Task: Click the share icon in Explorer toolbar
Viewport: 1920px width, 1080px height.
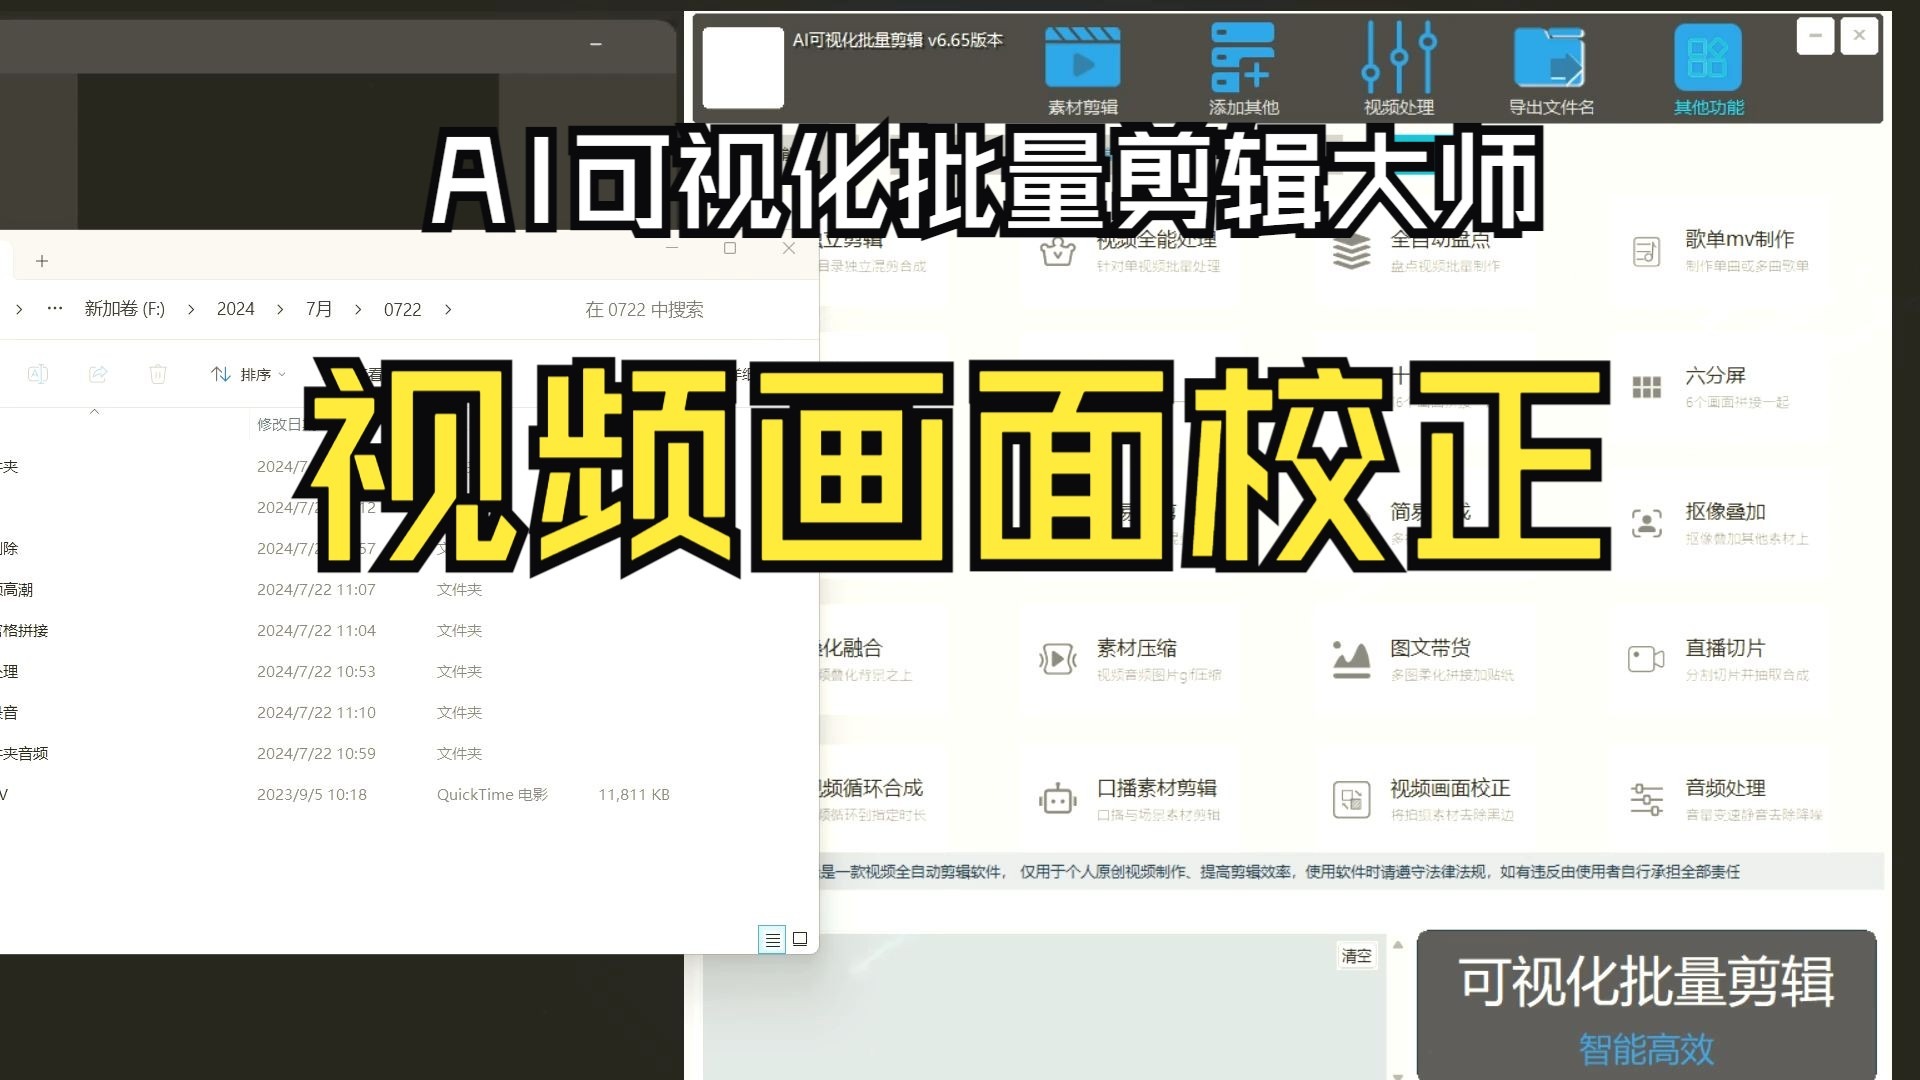Action: pos(98,374)
